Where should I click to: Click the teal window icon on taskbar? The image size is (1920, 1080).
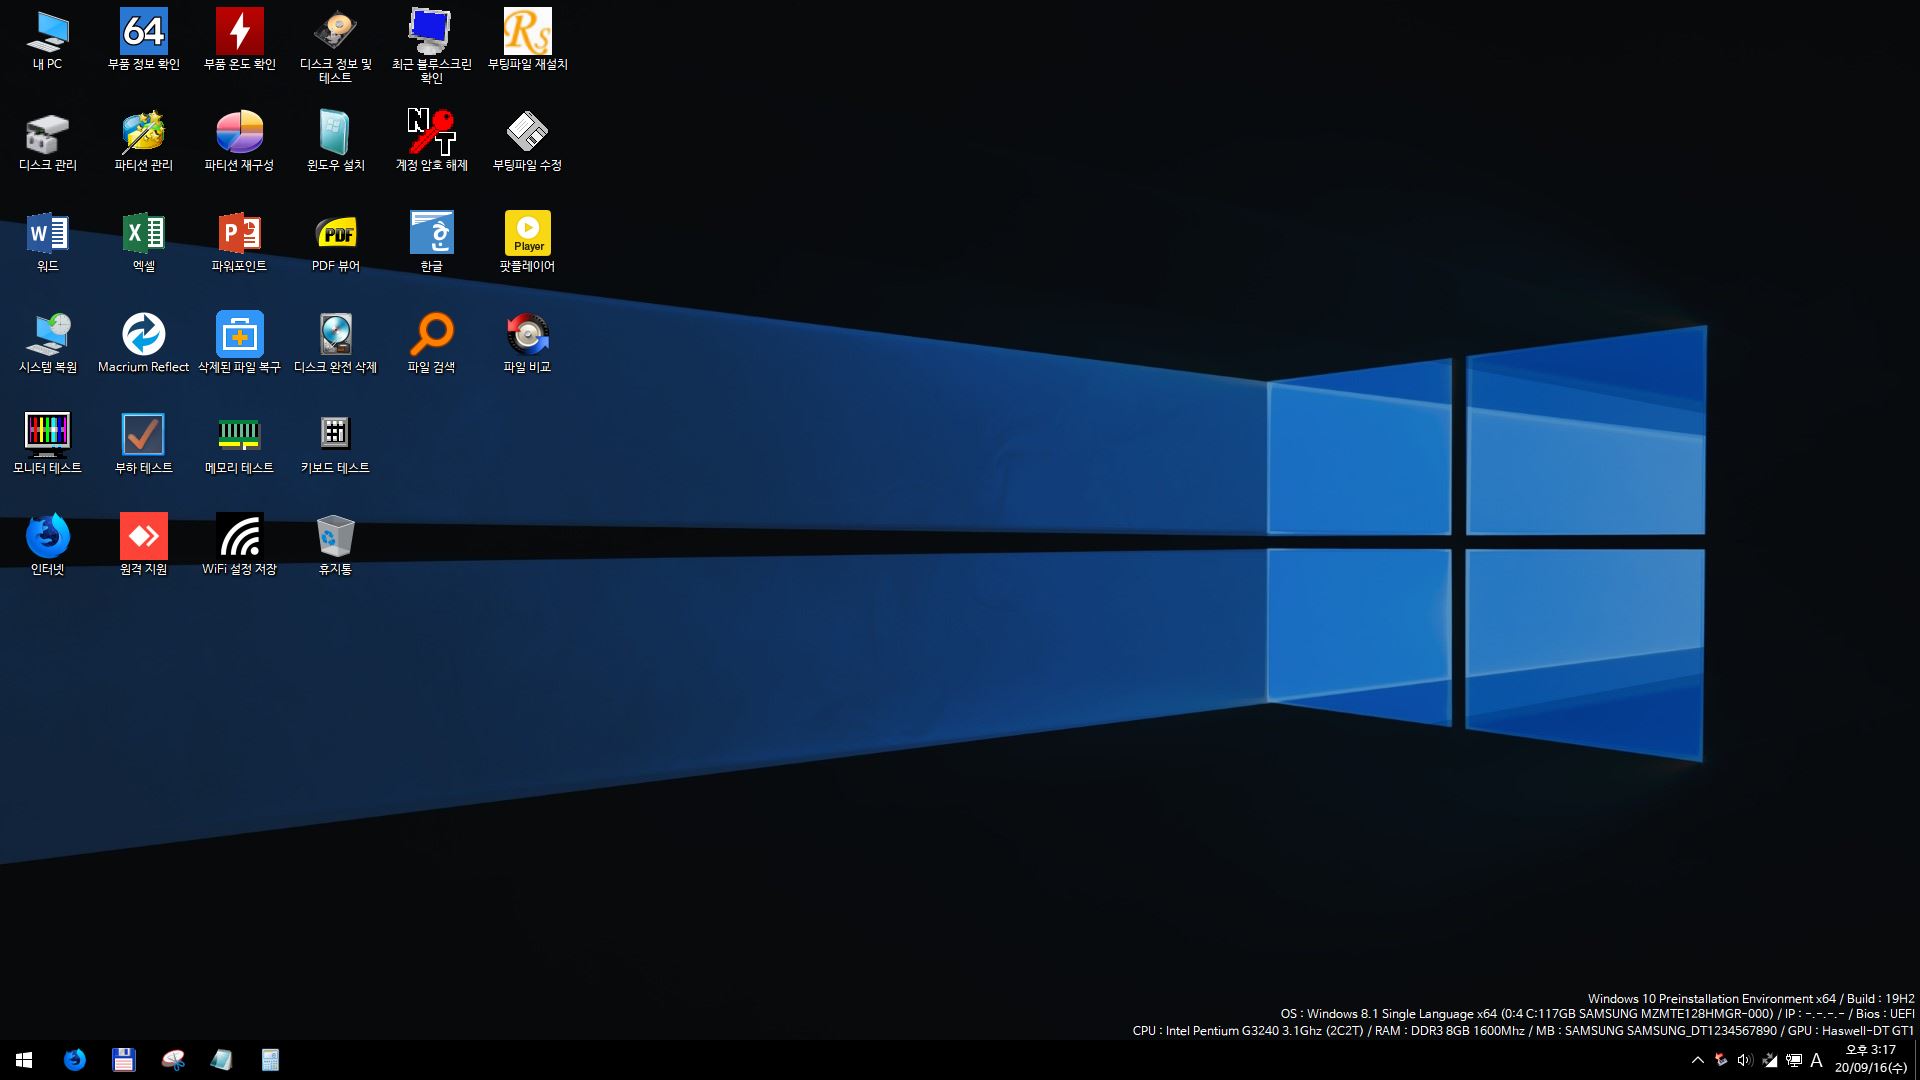[x=222, y=1060]
